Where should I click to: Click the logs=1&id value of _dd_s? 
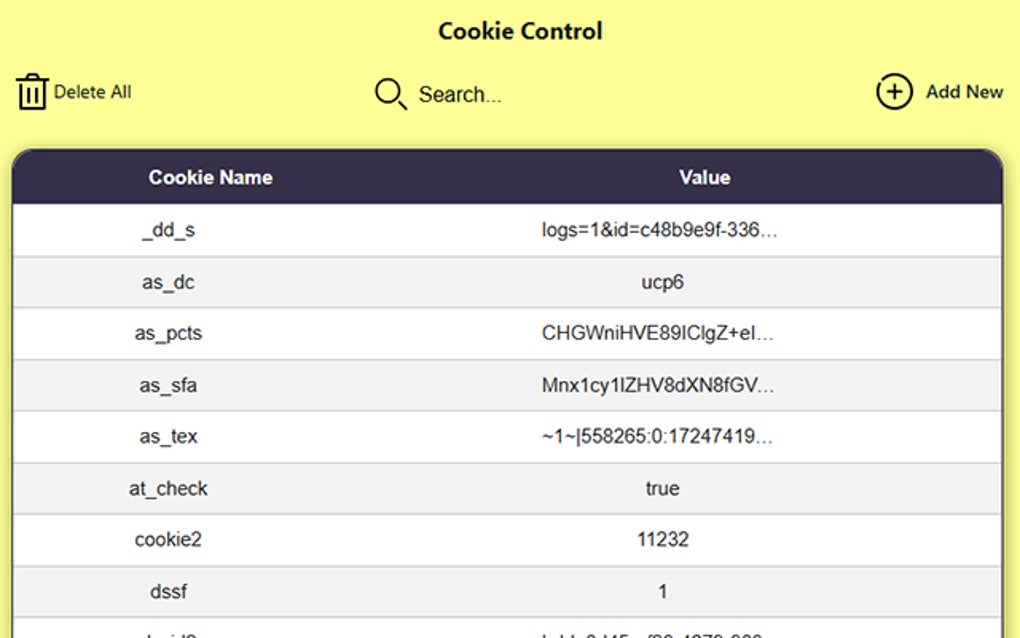[x=659, y=231]
